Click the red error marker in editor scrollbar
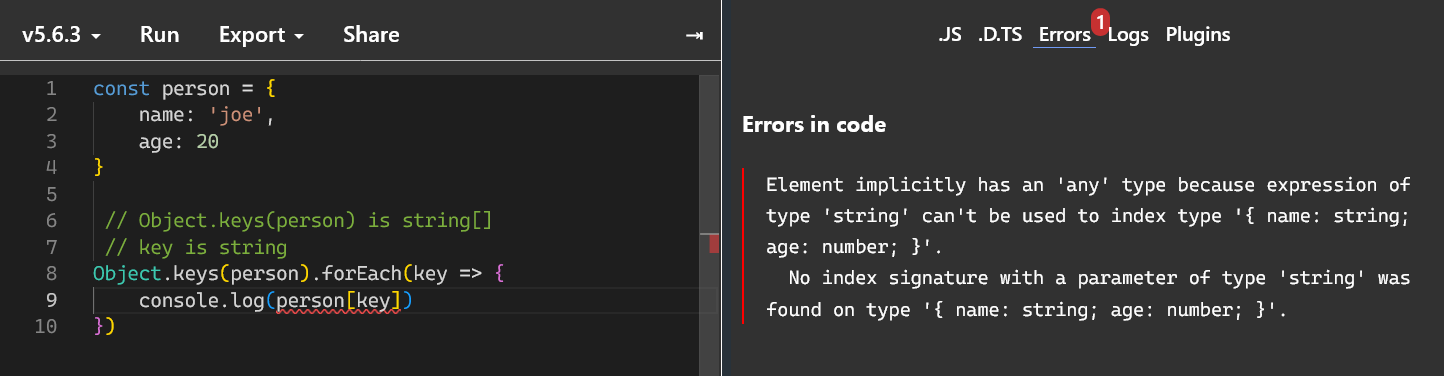This screenshot has height=376, width=1445. point(714,244)
